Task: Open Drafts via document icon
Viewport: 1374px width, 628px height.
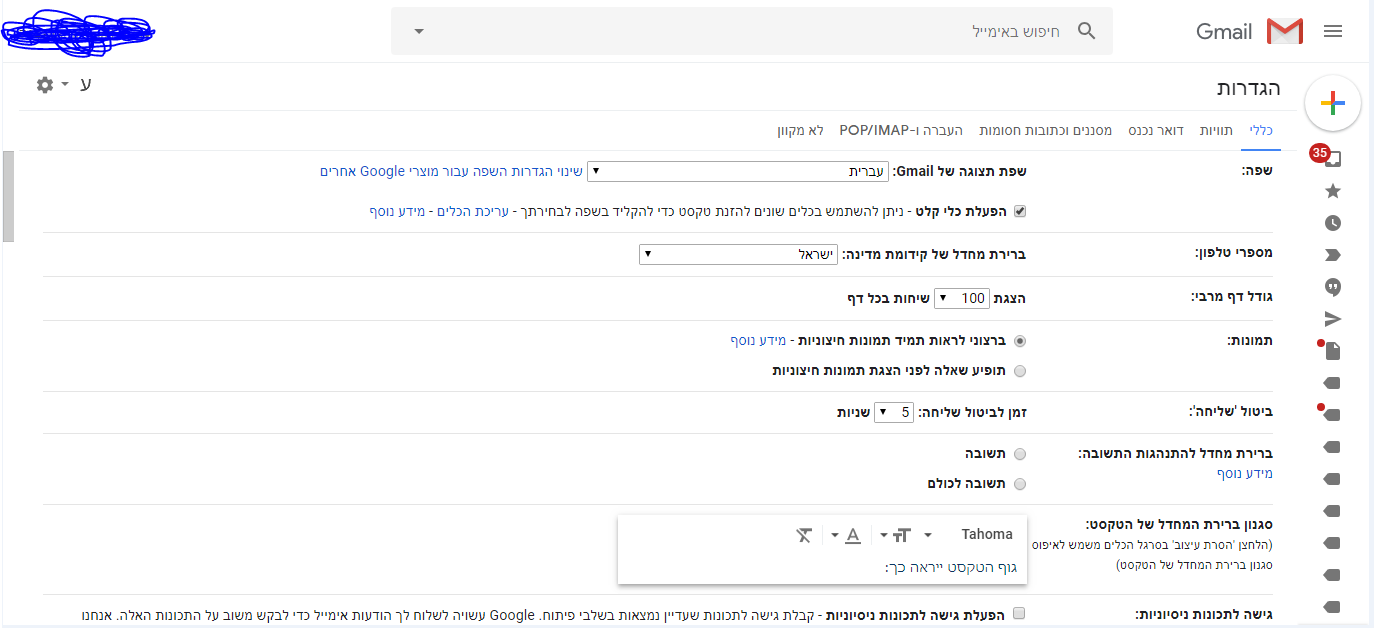Action: 1332,351
